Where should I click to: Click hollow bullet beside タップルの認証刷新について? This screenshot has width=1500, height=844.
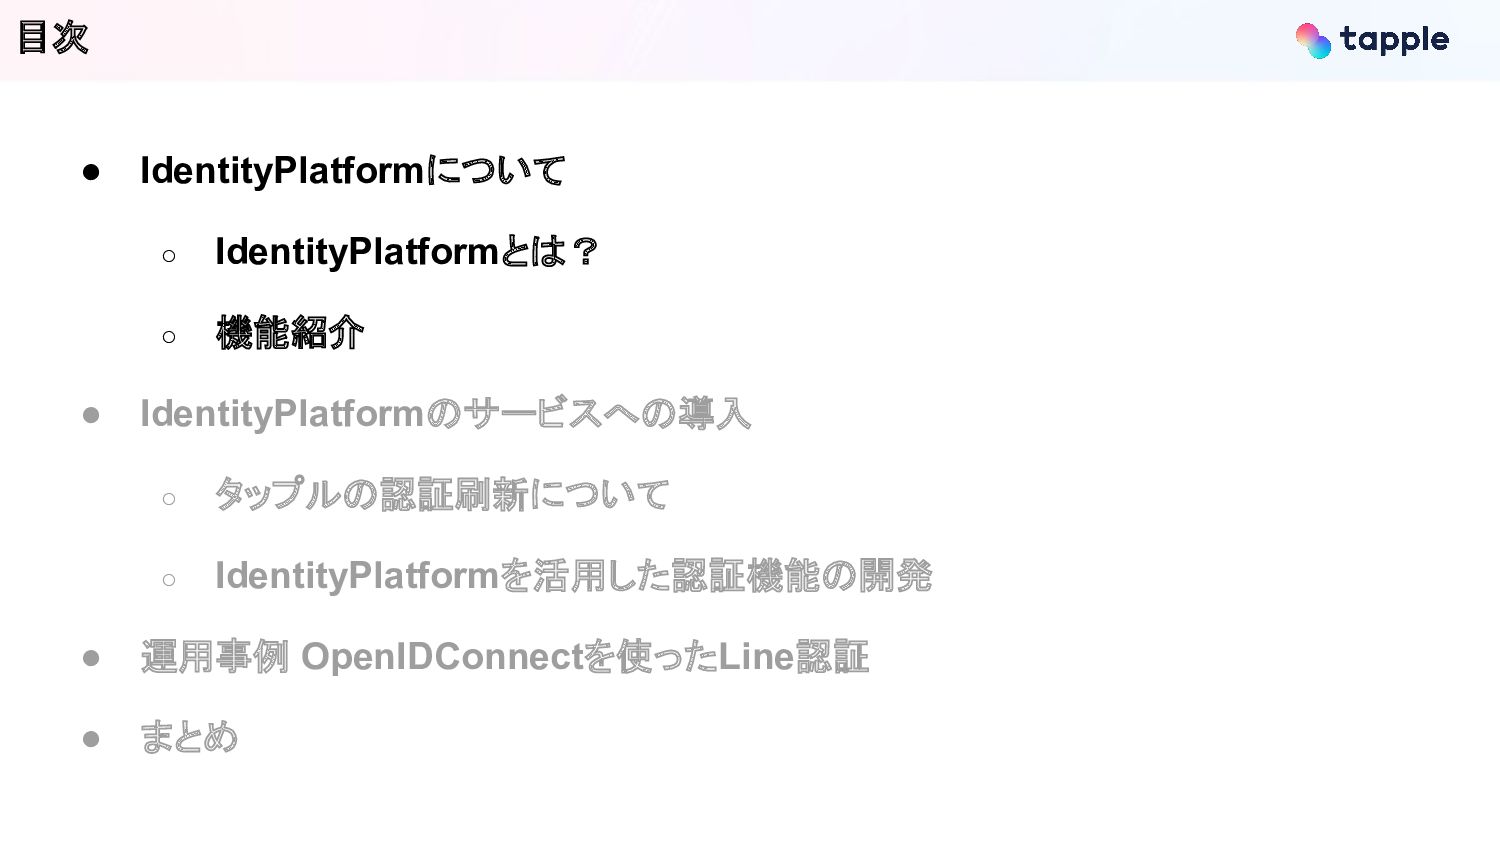point(169,499)
